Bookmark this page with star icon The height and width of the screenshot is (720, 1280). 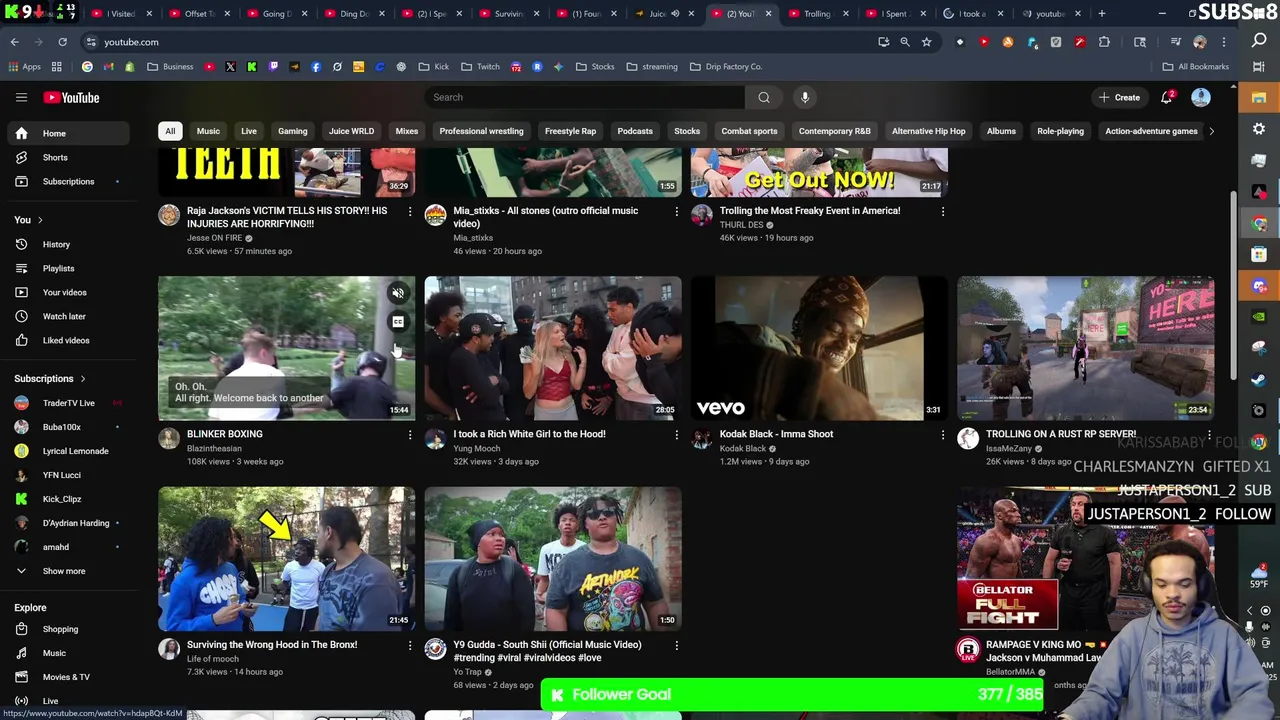coord(926,42)
